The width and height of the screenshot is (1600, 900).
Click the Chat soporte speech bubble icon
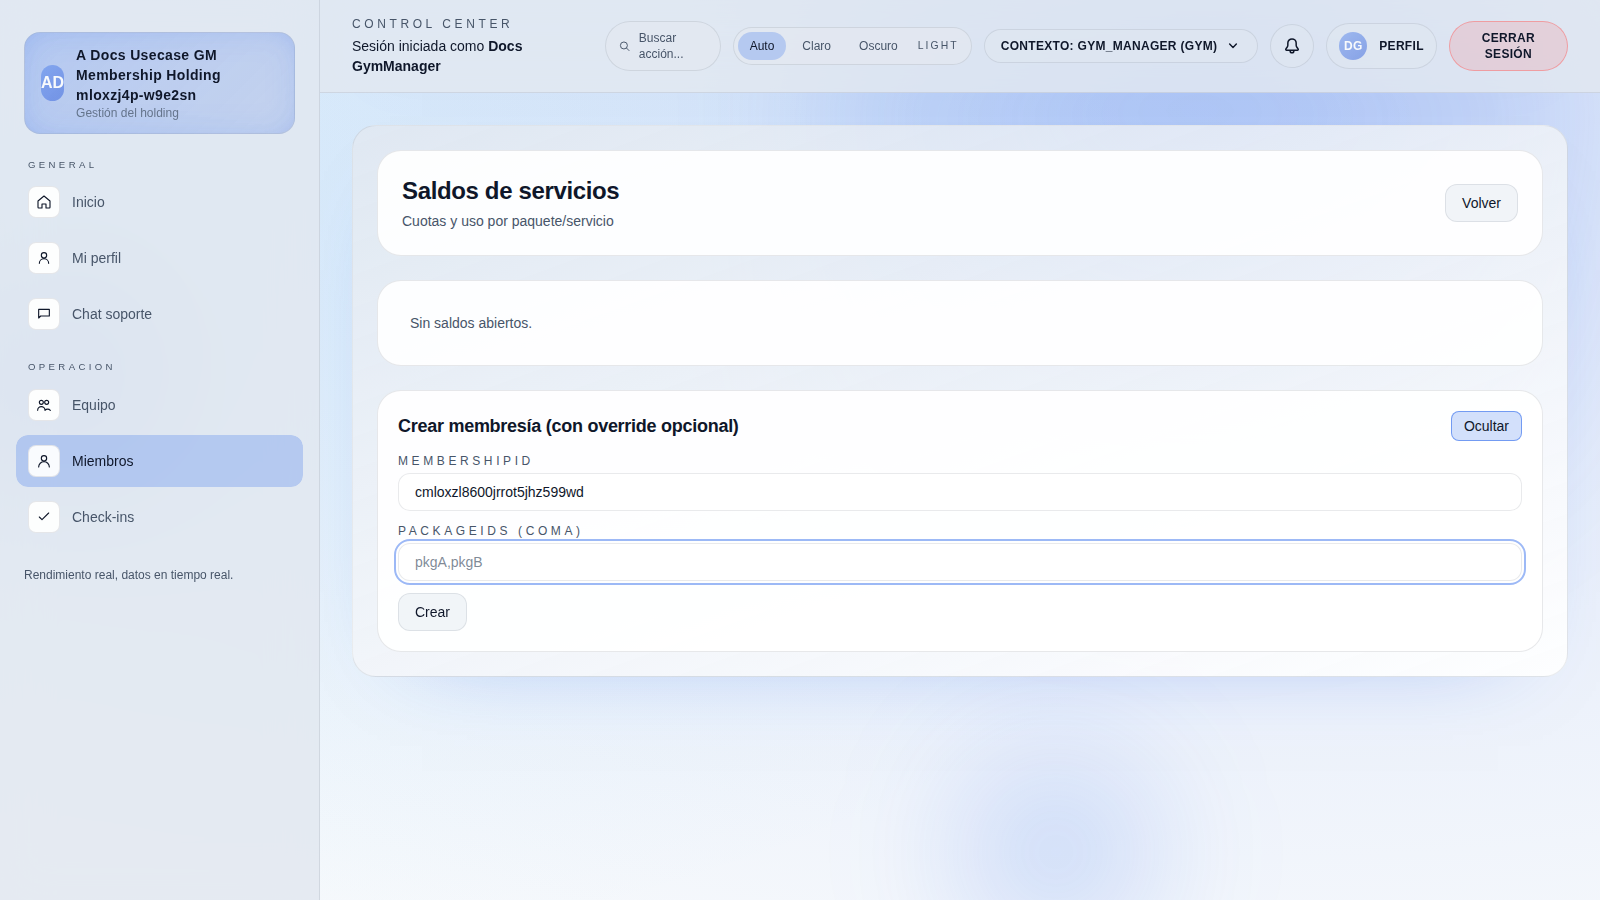[44, 314]
